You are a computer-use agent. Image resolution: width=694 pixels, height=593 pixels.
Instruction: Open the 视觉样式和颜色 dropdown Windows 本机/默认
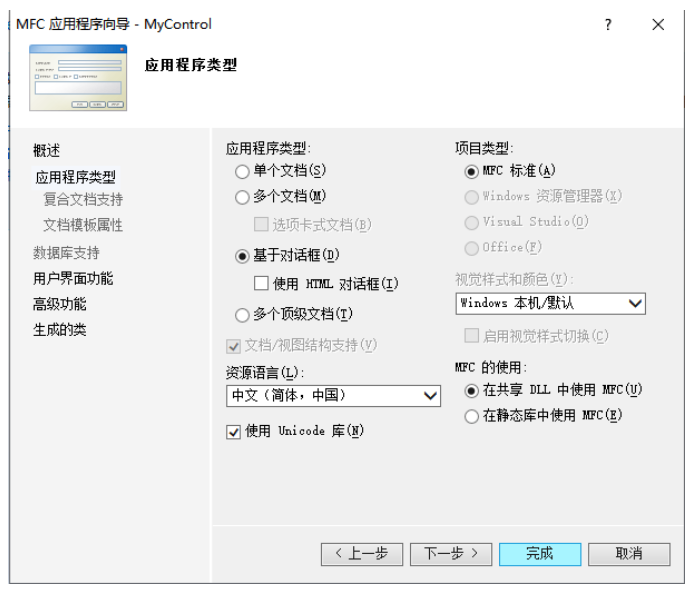click(x=551, y=304)
